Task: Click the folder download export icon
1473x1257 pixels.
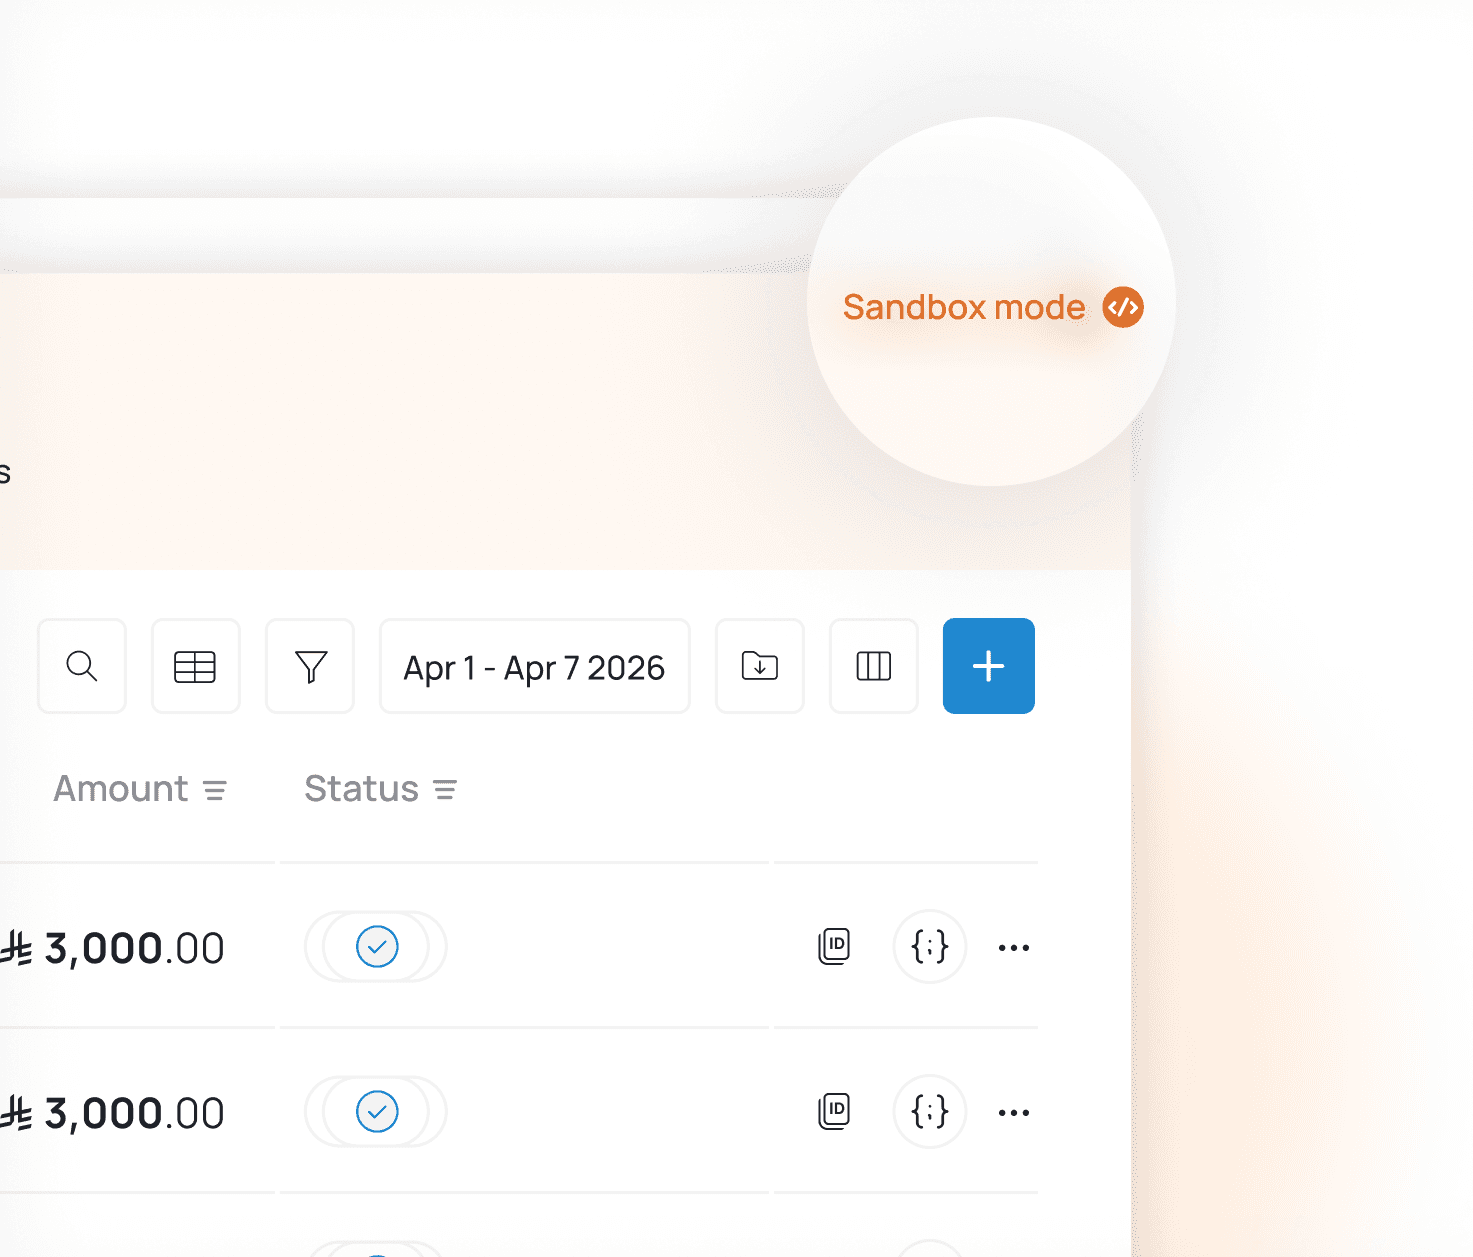Action: click(760, 666)
